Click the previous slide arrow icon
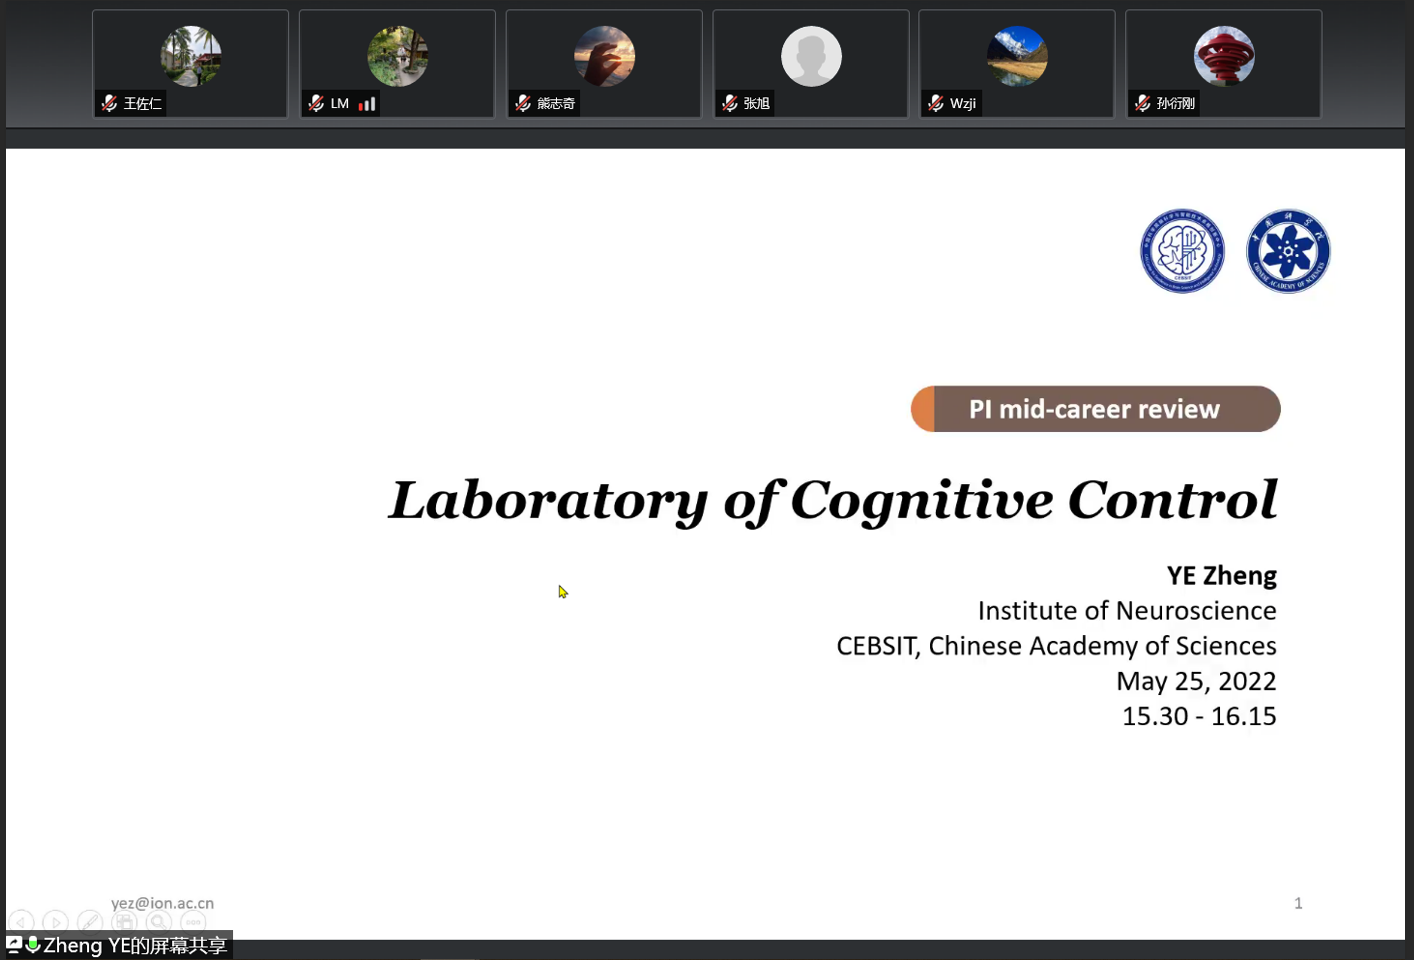This screenshot has height=960, width=1414. (x=22, y=922)
